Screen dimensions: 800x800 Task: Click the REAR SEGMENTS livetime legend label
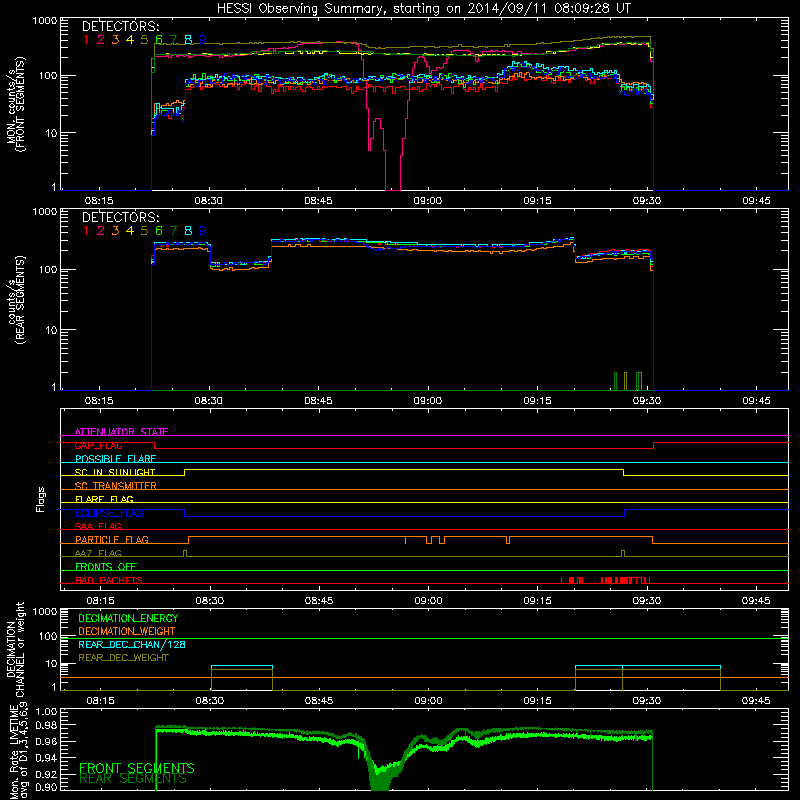click(133, 779)
